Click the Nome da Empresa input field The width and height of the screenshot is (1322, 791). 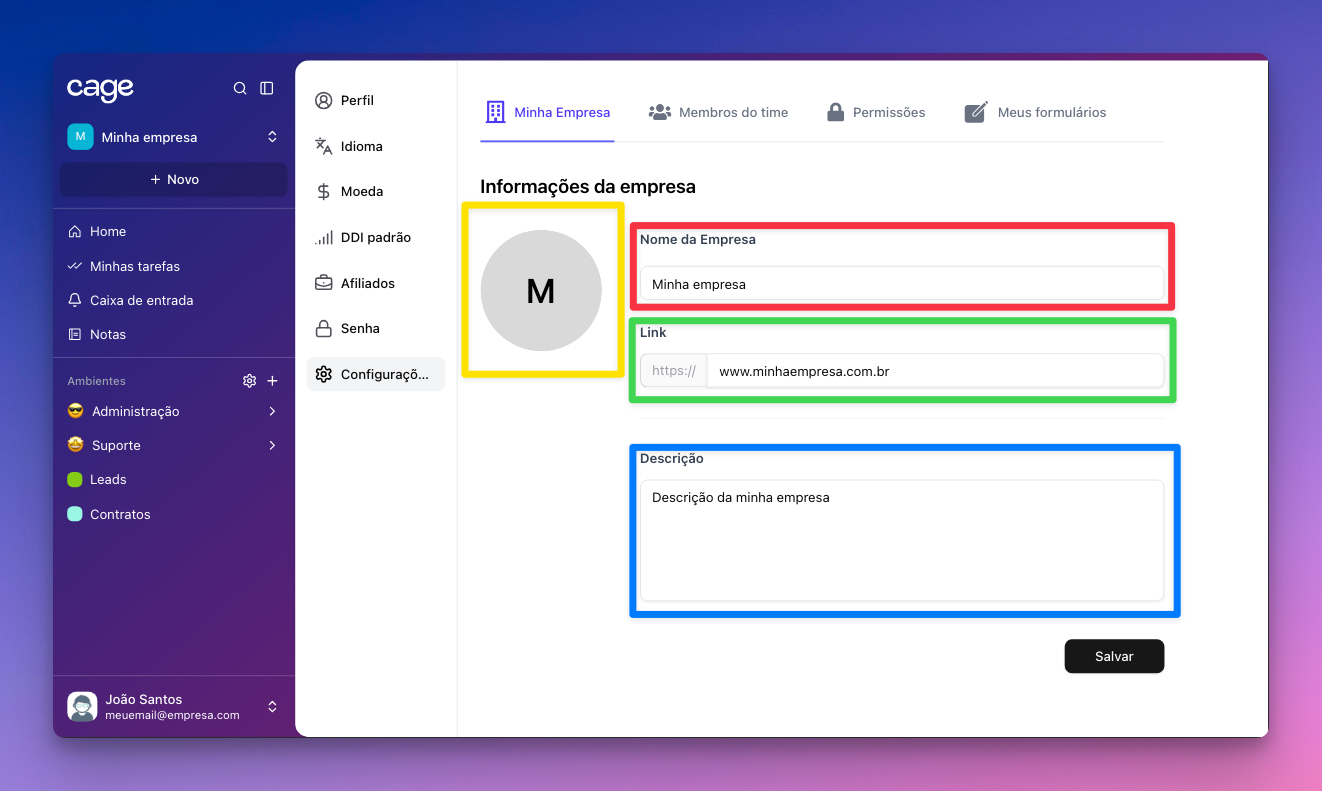901,284
